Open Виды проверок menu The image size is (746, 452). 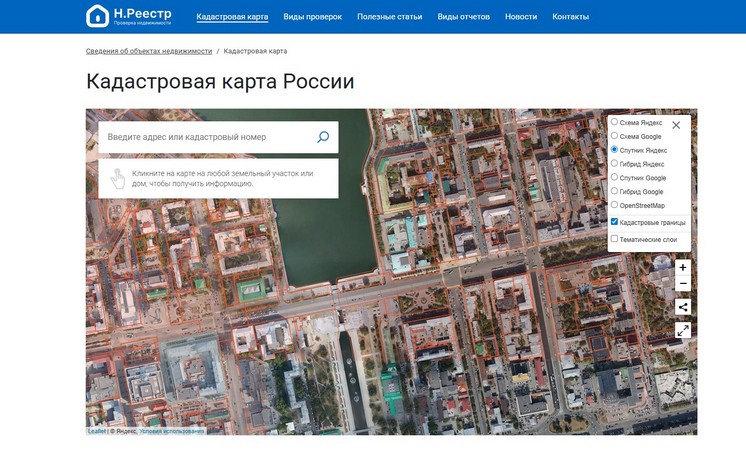tap(312, 17)
